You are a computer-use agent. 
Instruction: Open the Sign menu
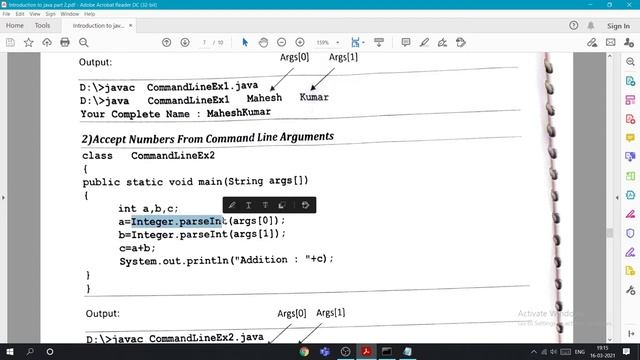click(x=51, y=14)
